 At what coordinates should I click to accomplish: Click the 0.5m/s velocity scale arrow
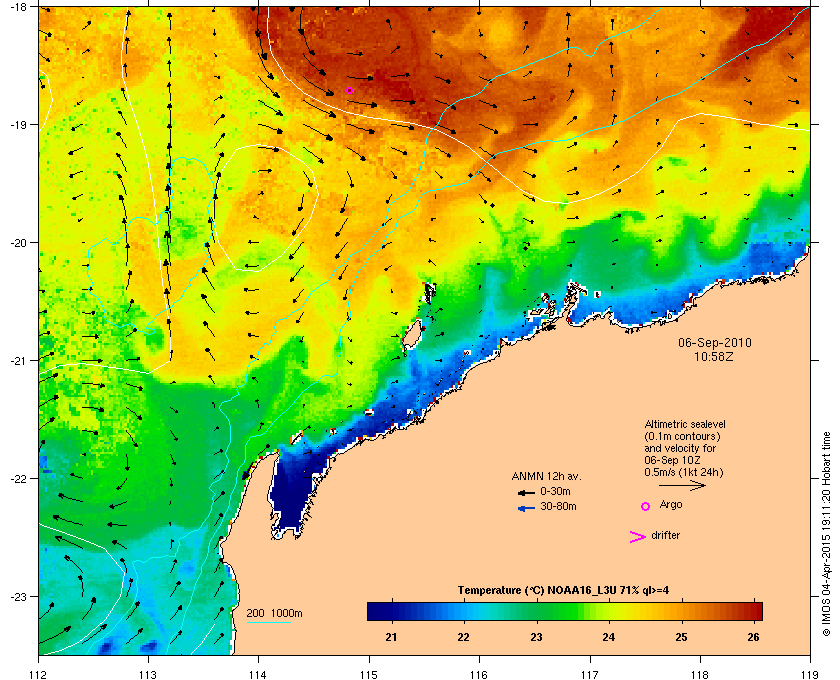(x=682, y=486)
